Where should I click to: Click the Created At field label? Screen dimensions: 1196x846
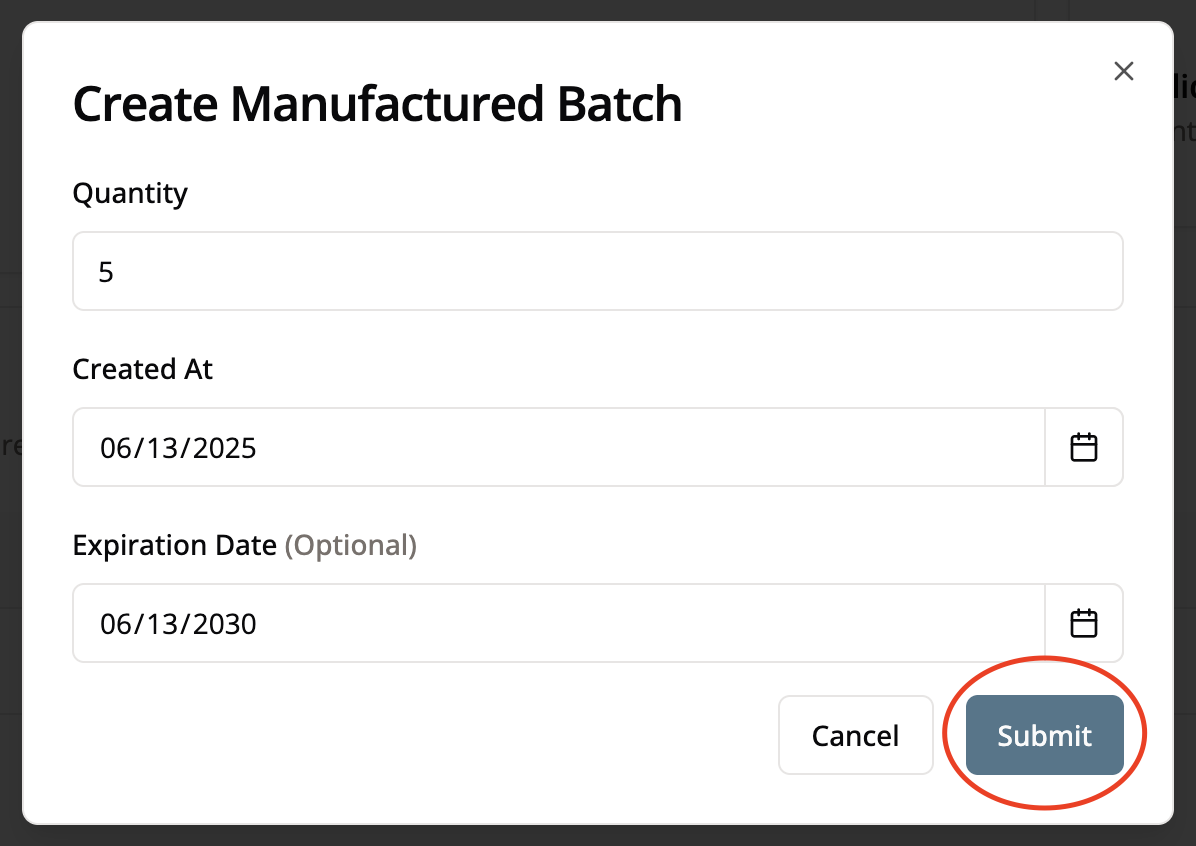tap(143, 370)
